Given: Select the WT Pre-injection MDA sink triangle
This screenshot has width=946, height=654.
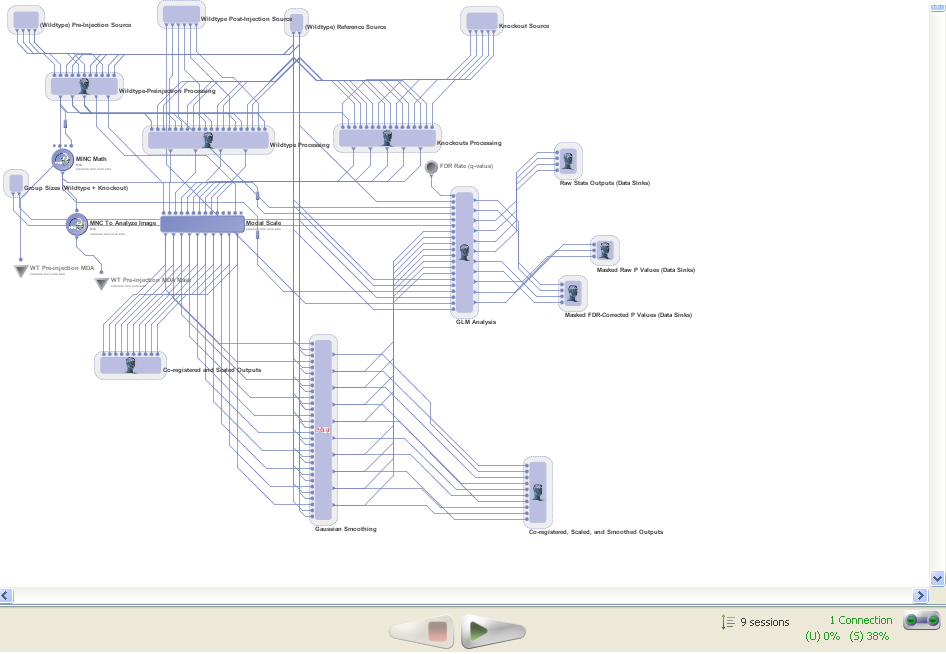Looking at the screenshot, I should tap(21, 270).
